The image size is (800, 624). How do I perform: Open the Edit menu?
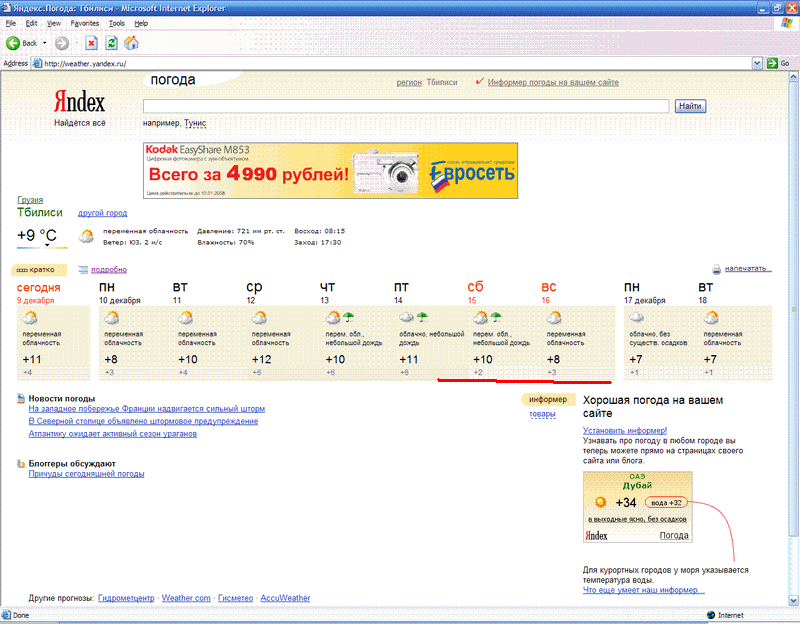click(x=32, y=23)
